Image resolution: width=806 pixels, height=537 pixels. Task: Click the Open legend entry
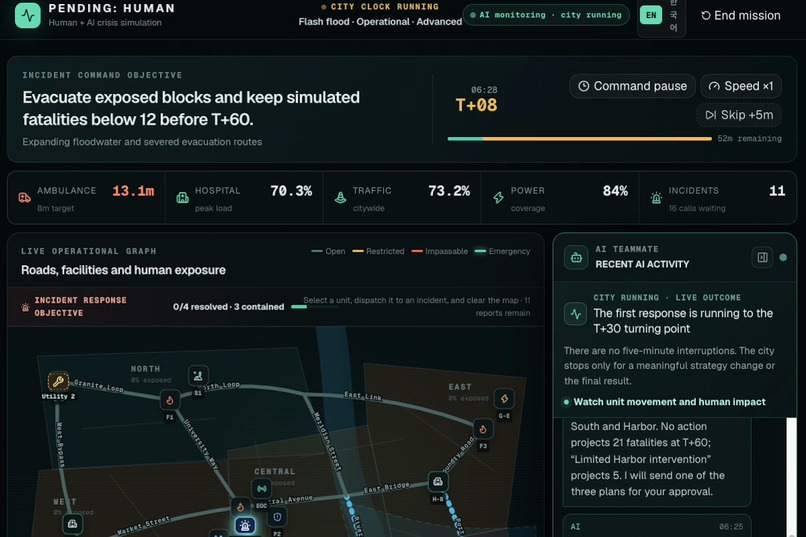click(328, 251)
